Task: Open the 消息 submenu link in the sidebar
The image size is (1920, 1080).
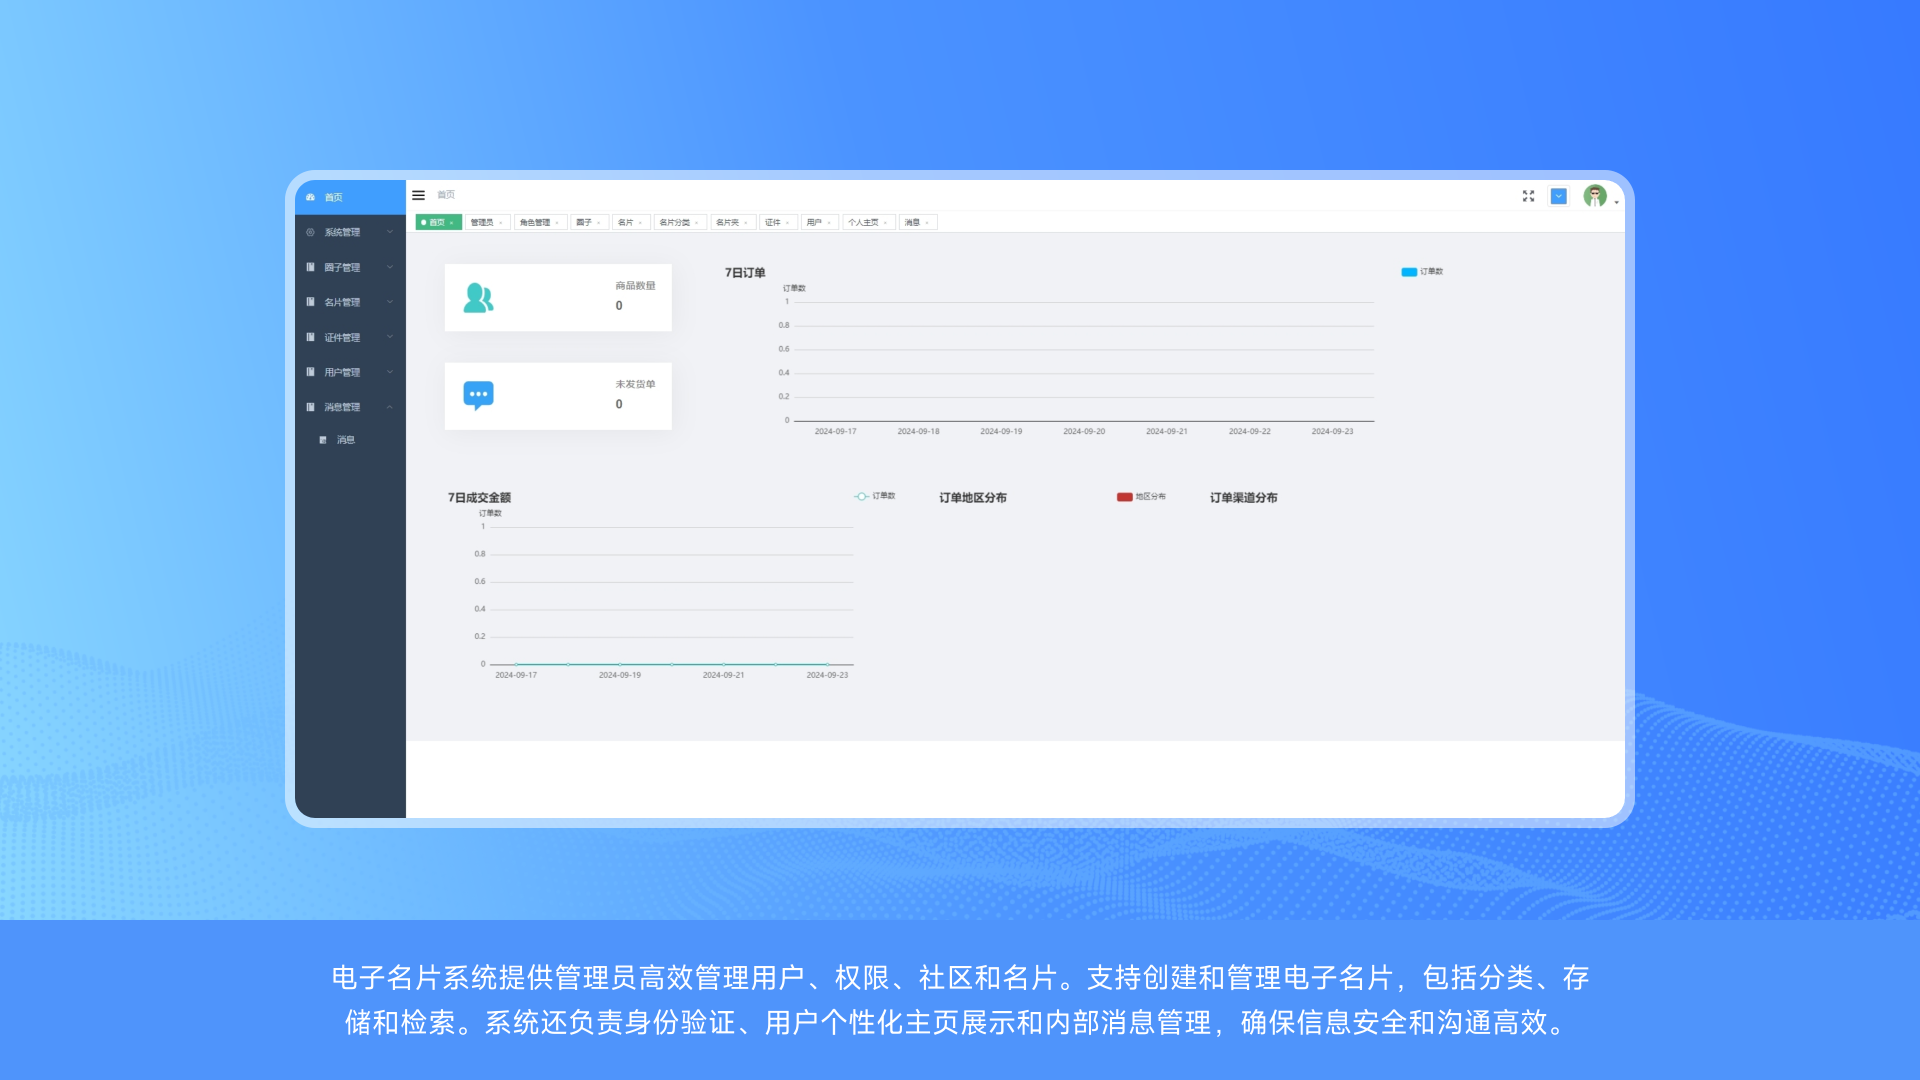Action: coord(346,440)
